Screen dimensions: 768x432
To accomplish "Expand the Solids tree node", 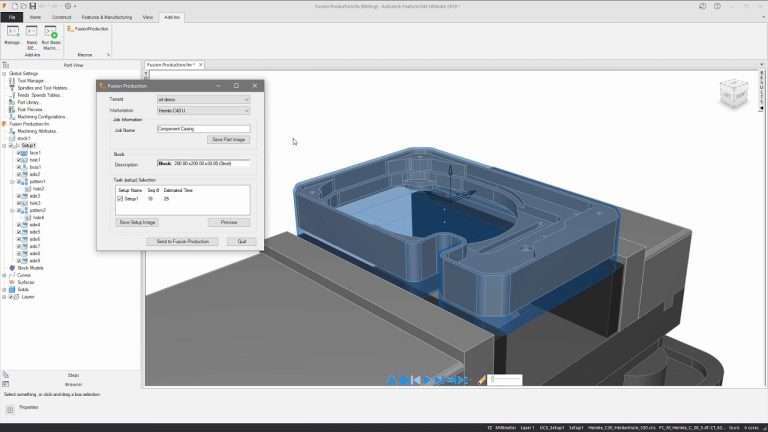I will point(4,289).
